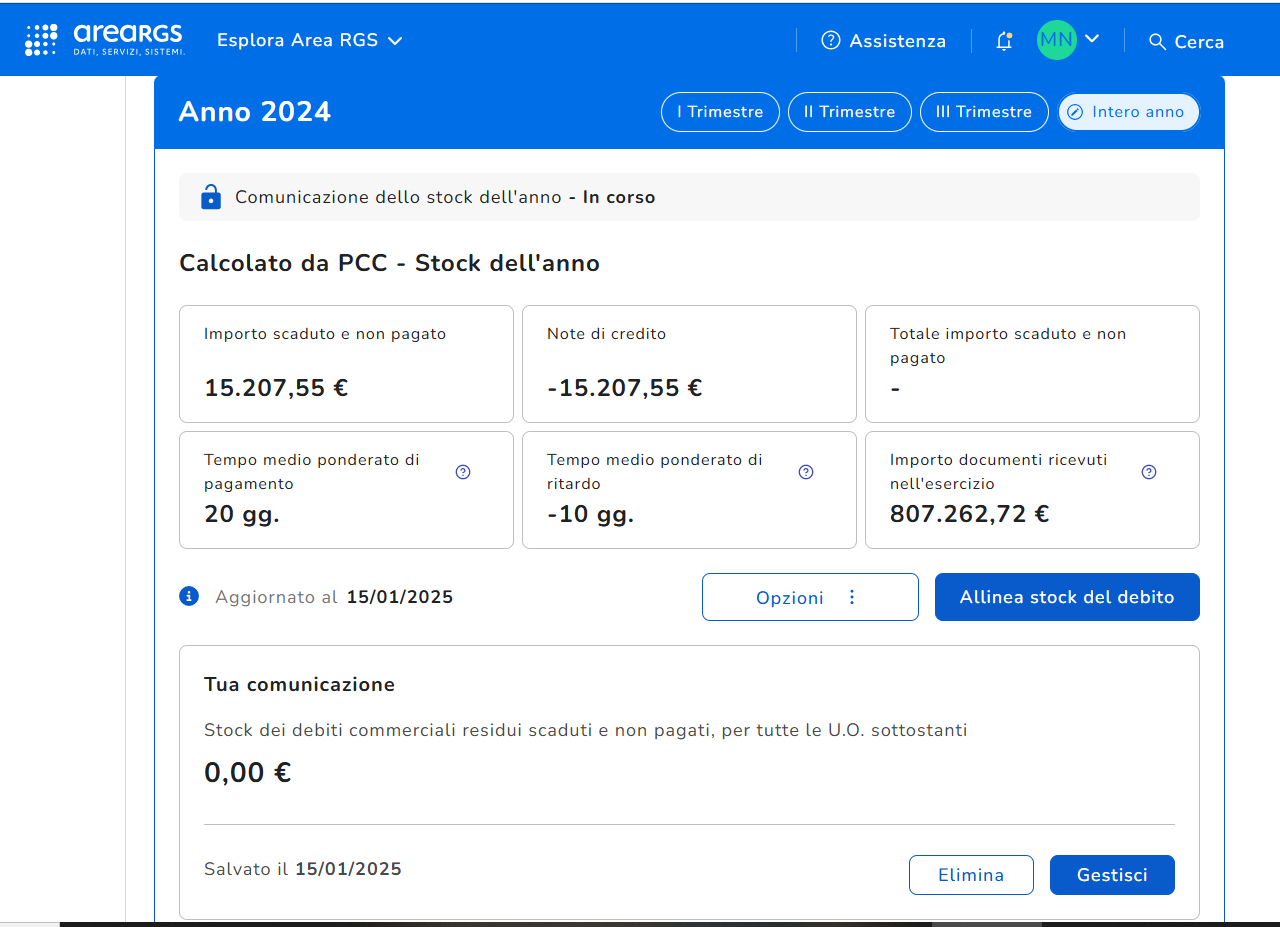Click the blue lock icon
Viewport: 1280px width, 927px height.
(210, 197)
